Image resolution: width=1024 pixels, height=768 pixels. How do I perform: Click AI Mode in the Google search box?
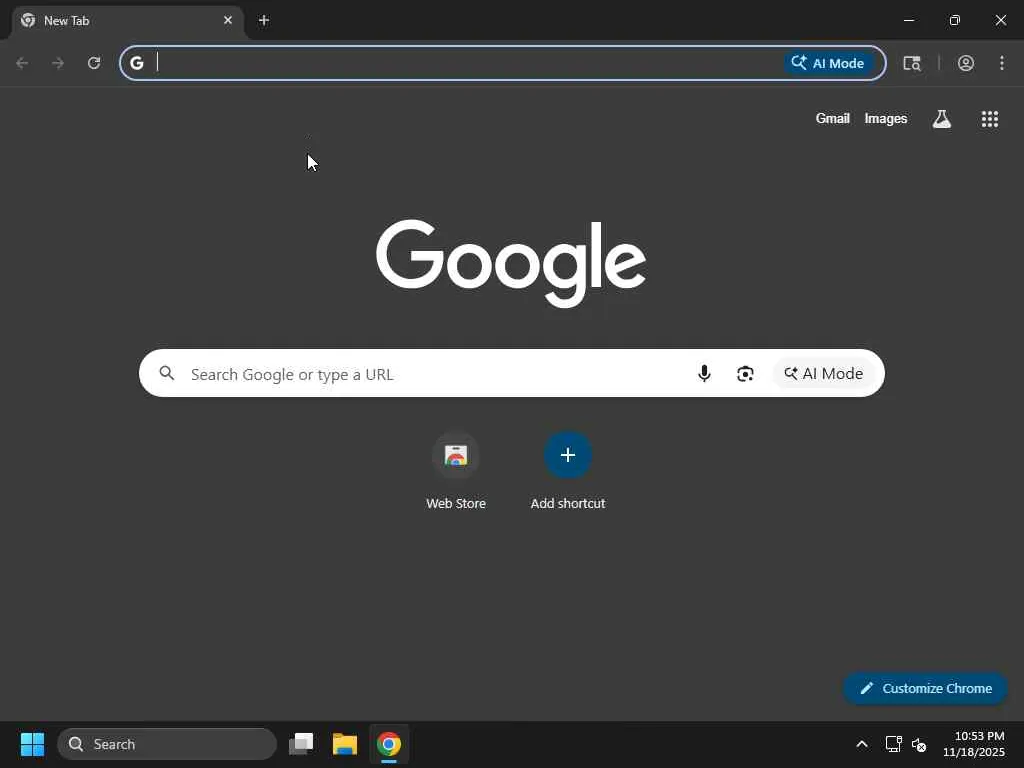pos(824,374)
